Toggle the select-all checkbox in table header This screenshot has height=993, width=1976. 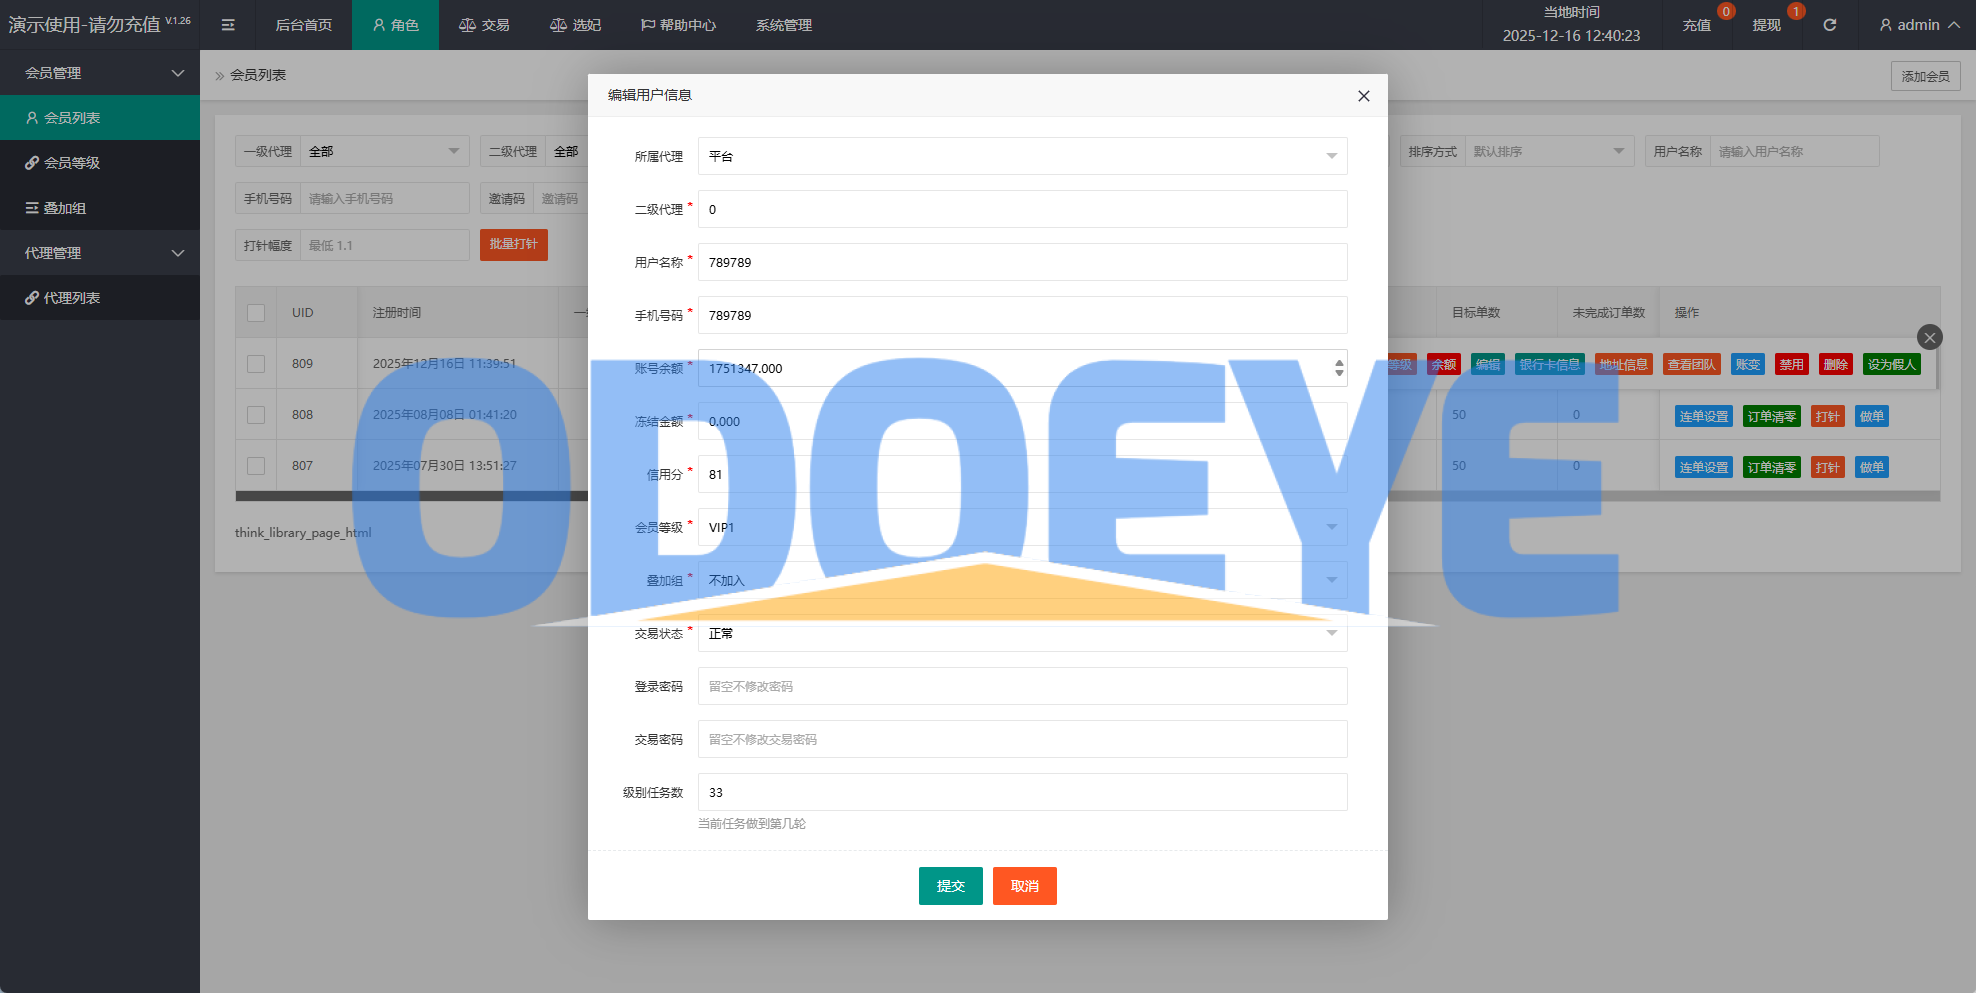click(x=256, y=313)
